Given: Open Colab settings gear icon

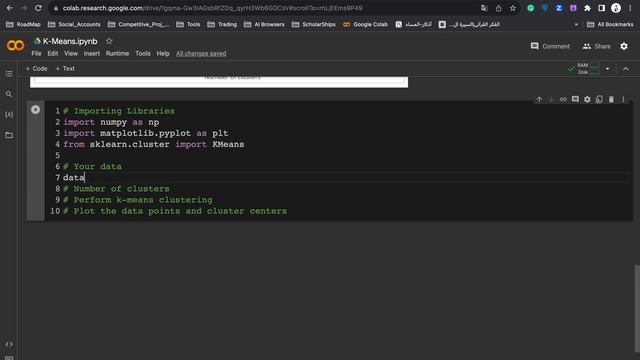Looking at the screenshot, I should (x=624, y=46).
